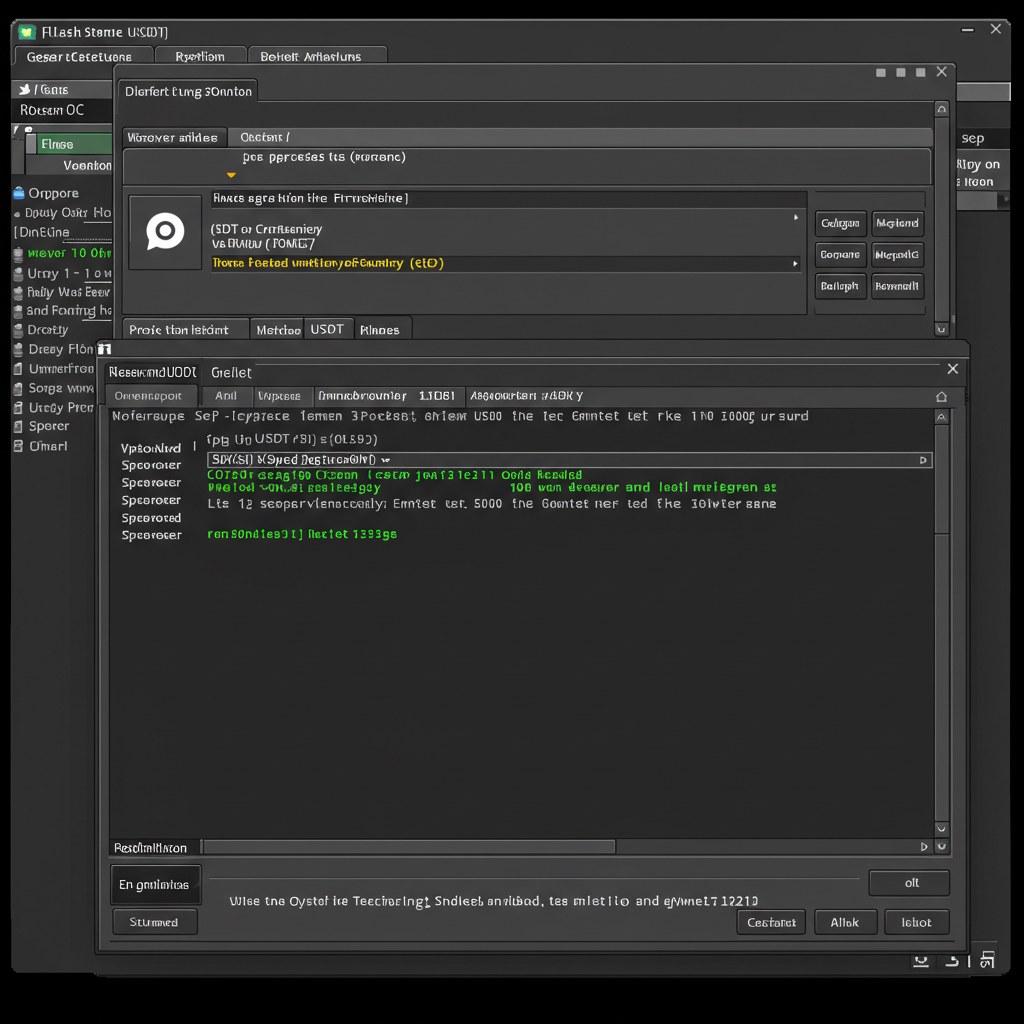
Task: Click the large speech bubble icon thumbnail
Action: click(x=165, y=232)
